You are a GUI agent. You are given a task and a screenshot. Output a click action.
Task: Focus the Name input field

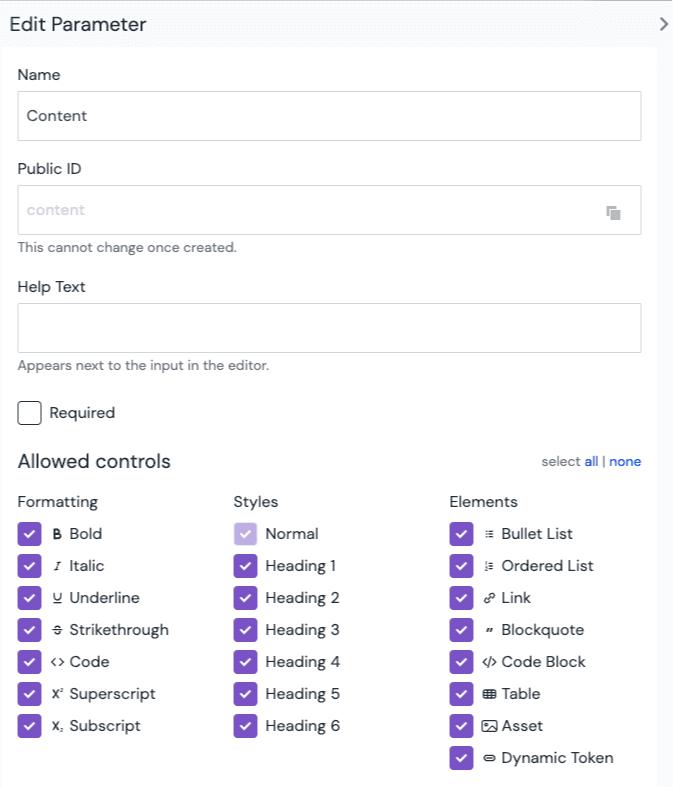329,116
